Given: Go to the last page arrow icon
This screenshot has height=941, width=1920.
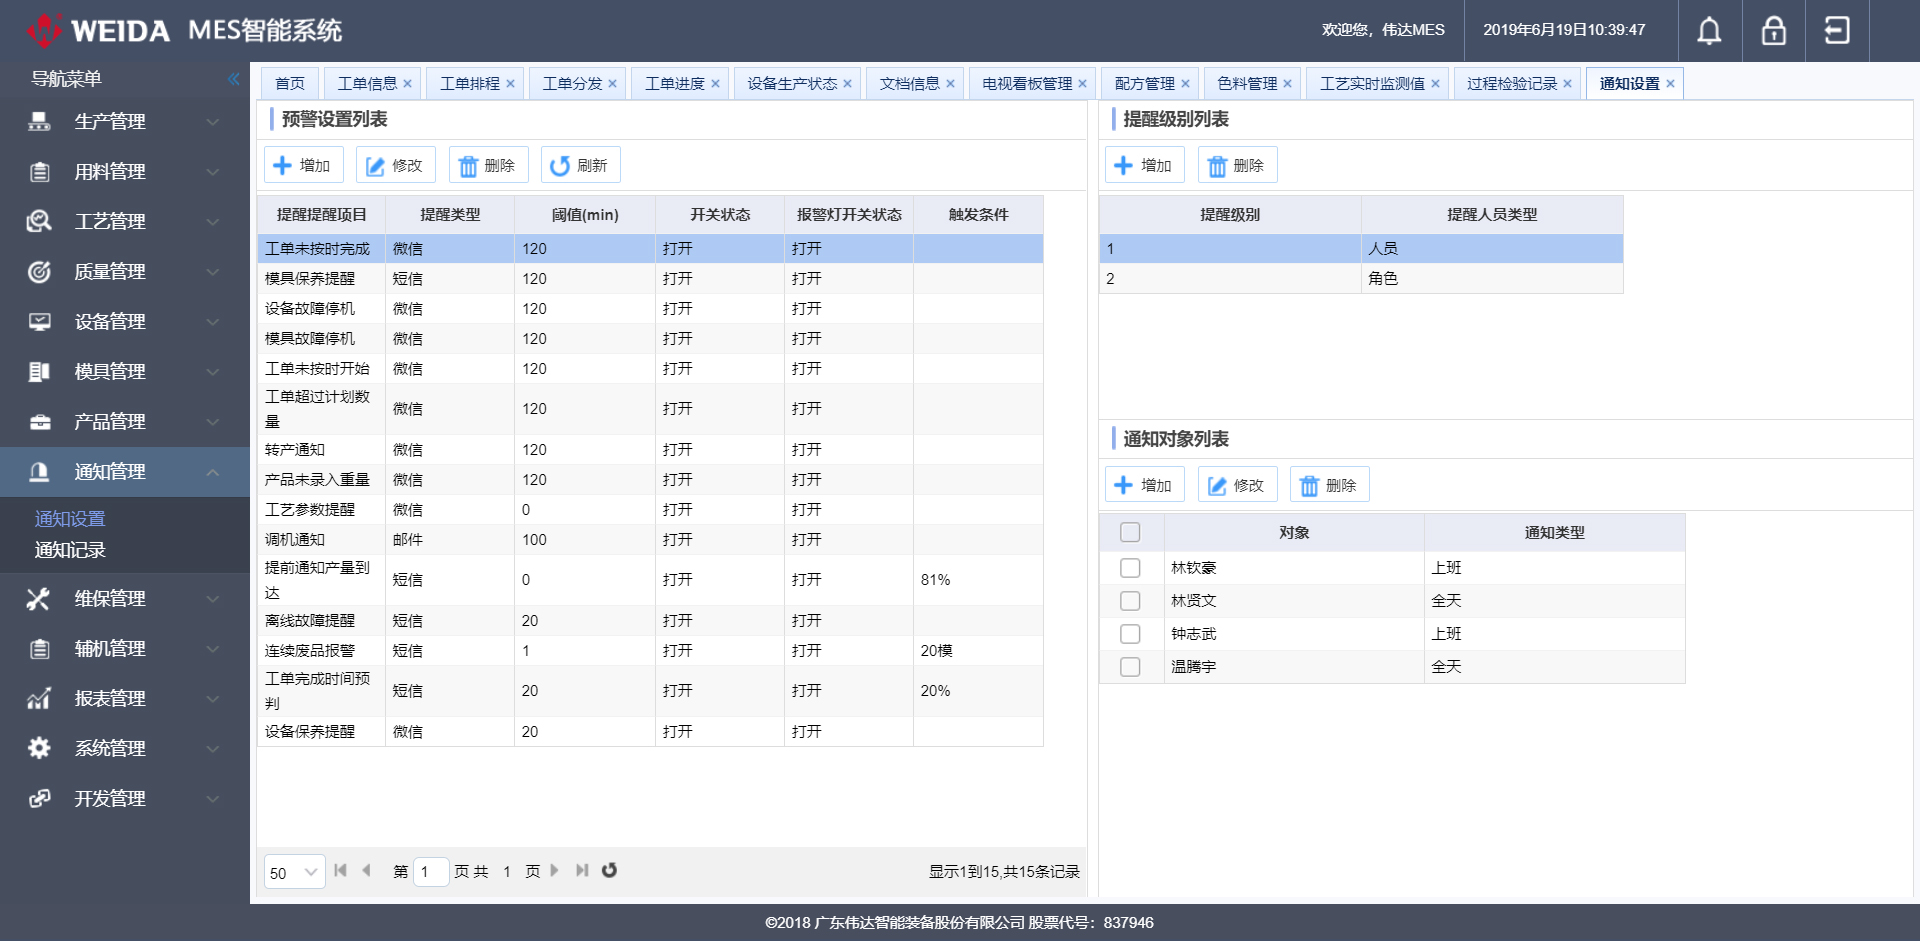Looking at the screenshot, I should click(x=582, y=871).
